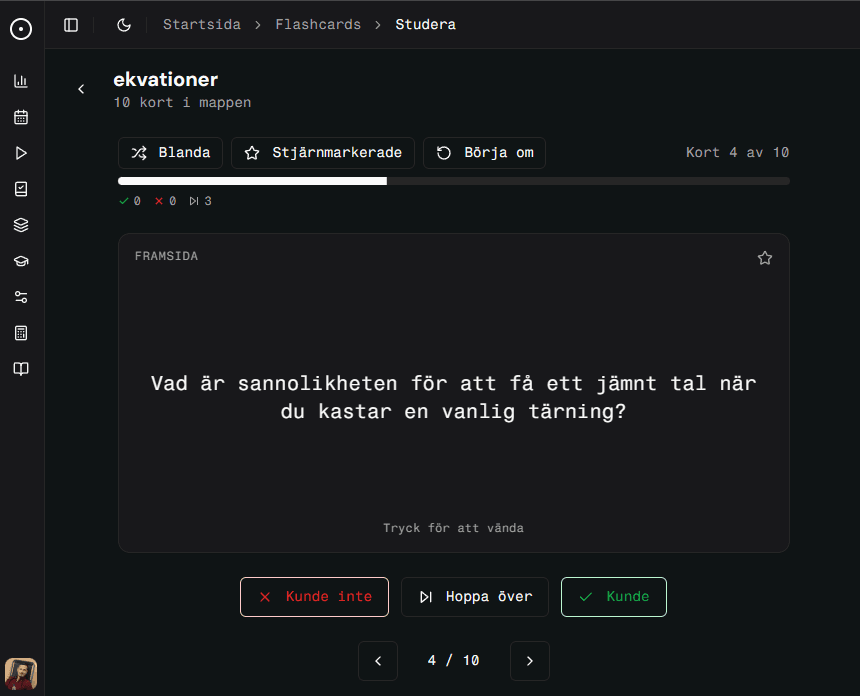The image size is (860, 696).
Task: Open the bar chart statistics sidebar icon
Action: click(21, 81)
